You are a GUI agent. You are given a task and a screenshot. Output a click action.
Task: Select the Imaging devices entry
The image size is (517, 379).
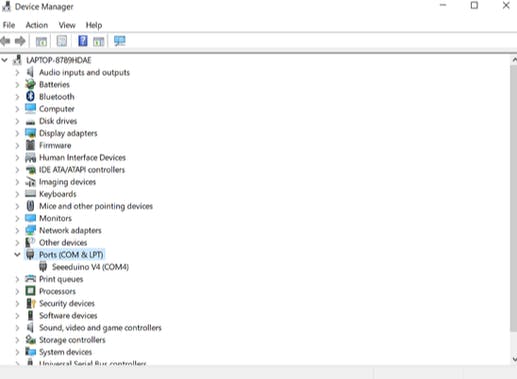[67, 182]
